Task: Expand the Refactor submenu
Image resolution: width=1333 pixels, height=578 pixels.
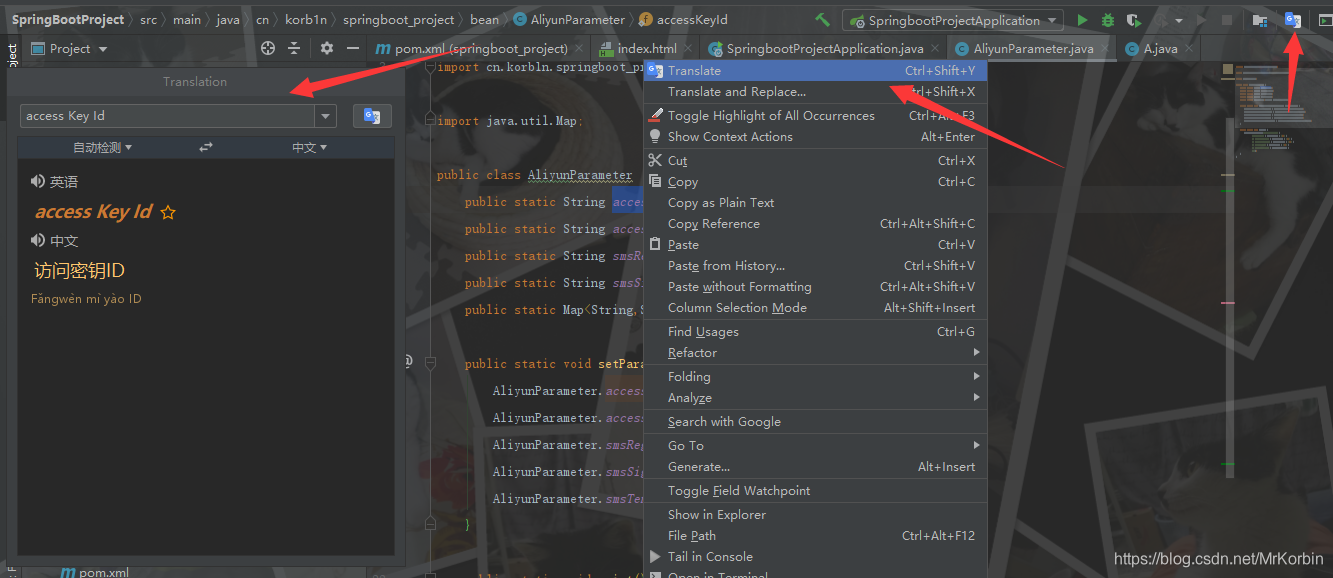Action: tap(815, 352)
